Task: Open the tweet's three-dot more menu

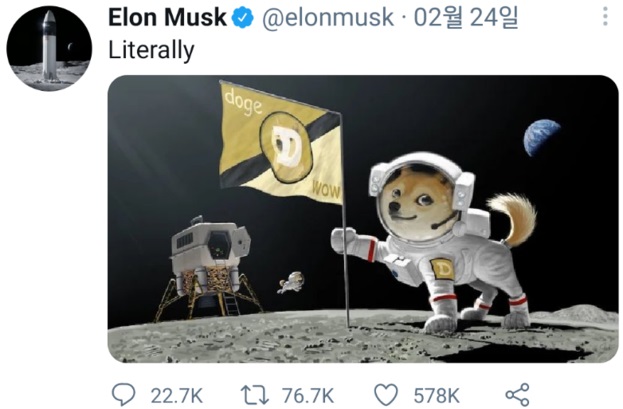Action: point(605,16)
